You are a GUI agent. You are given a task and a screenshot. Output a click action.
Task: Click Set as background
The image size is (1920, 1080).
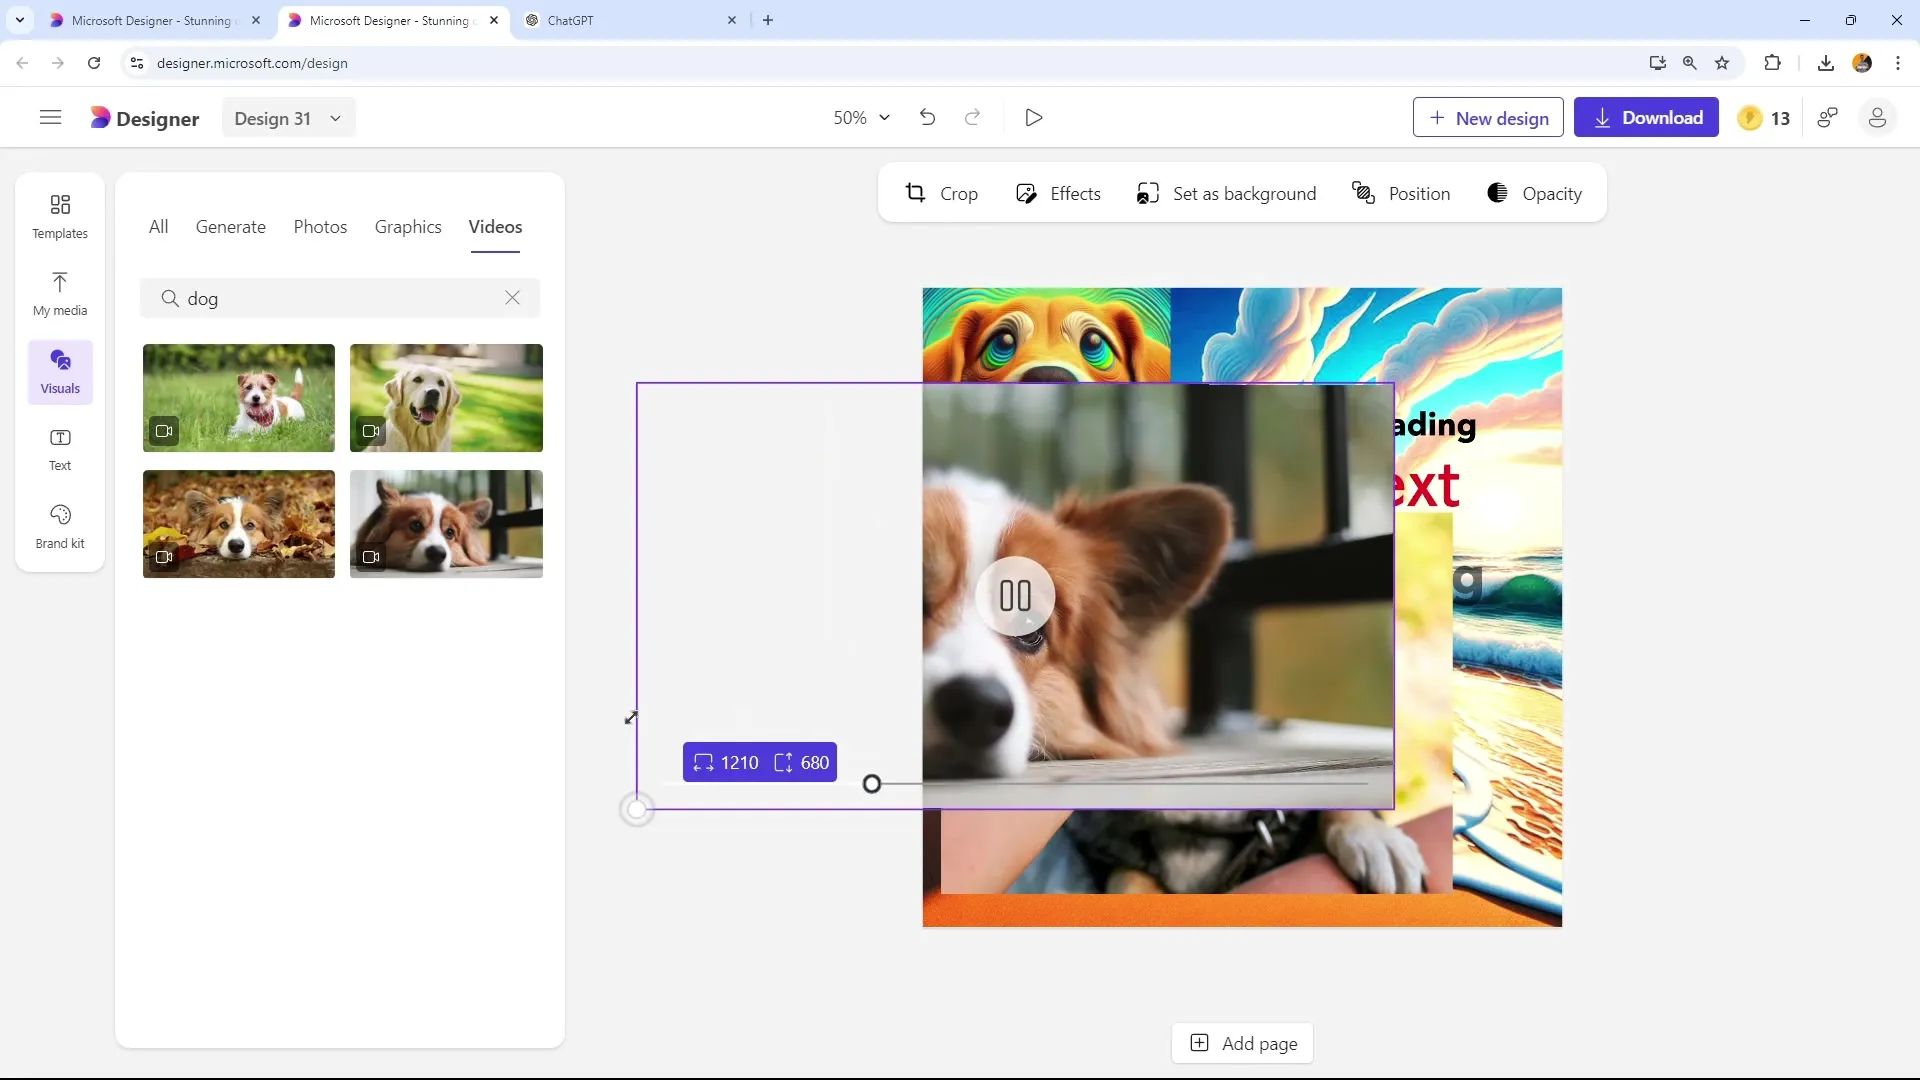1226,194
